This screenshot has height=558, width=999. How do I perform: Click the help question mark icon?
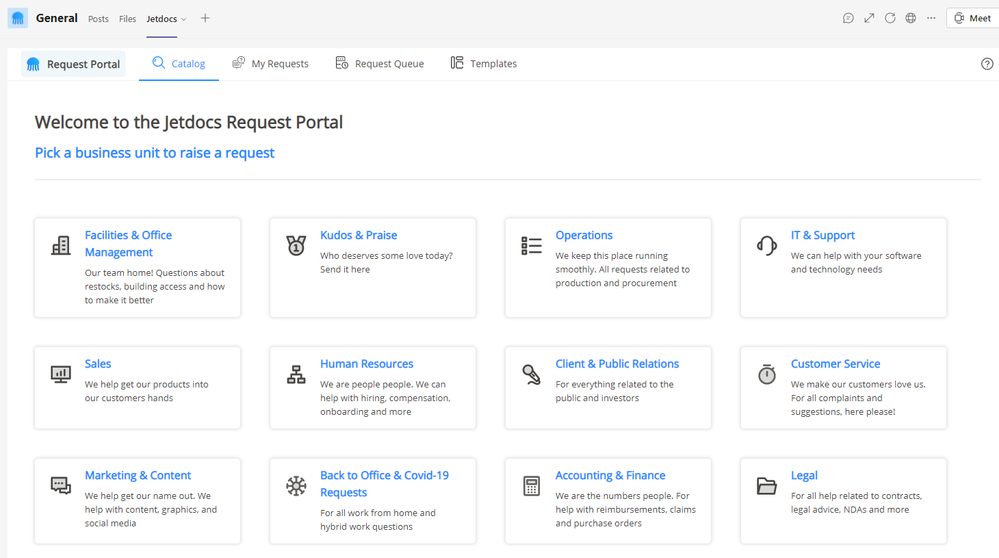point(987,64)
